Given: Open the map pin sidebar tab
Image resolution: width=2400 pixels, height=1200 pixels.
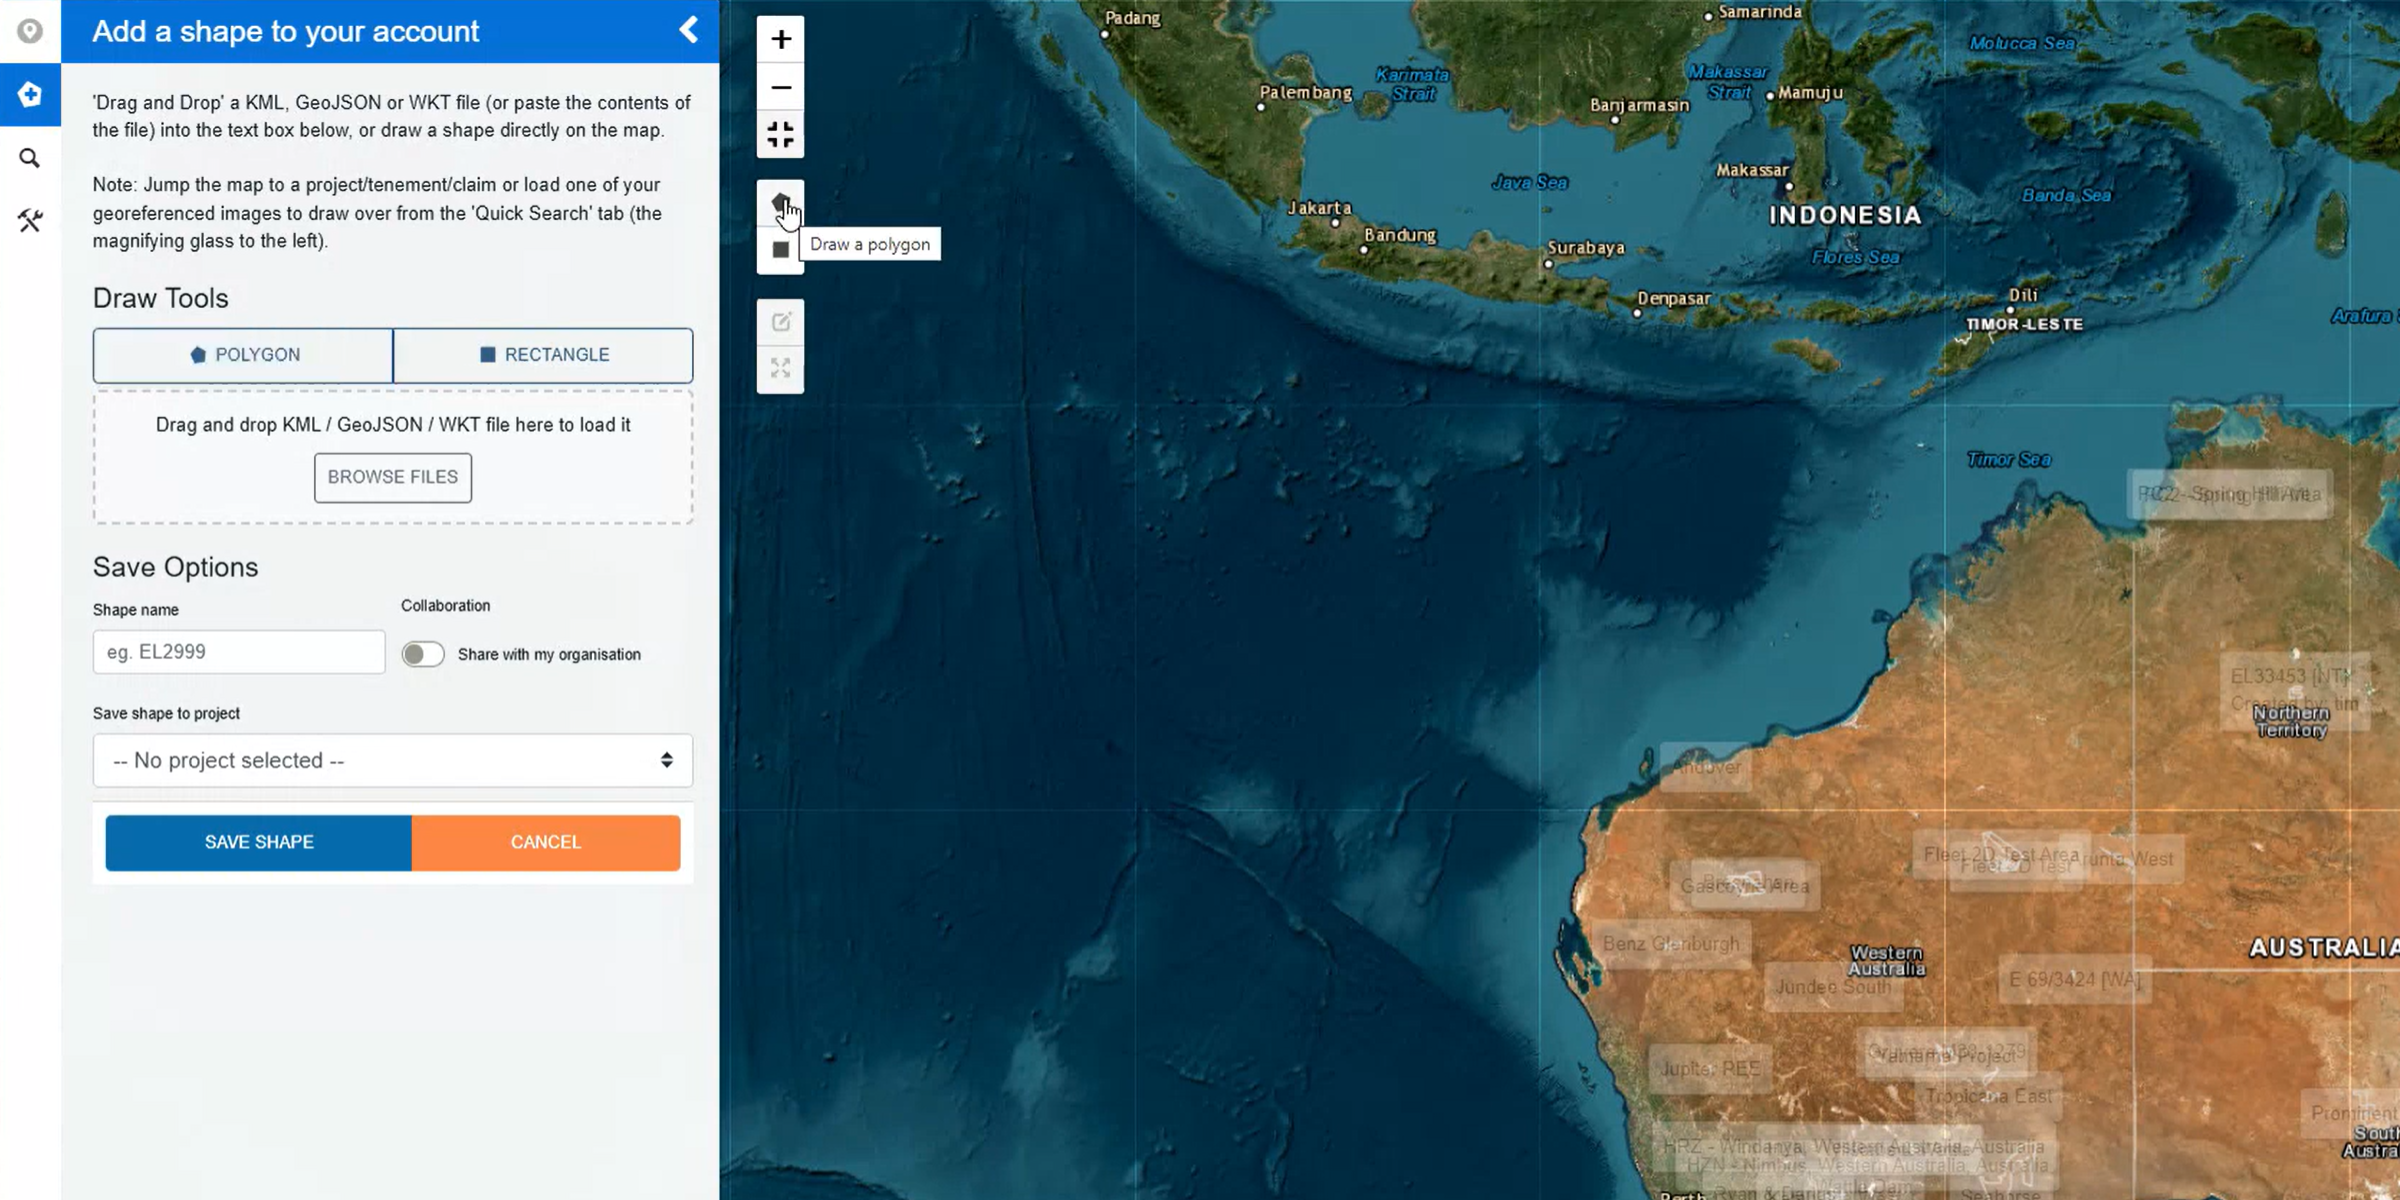Looking at the screenshot, I should (x=30, y=31).
